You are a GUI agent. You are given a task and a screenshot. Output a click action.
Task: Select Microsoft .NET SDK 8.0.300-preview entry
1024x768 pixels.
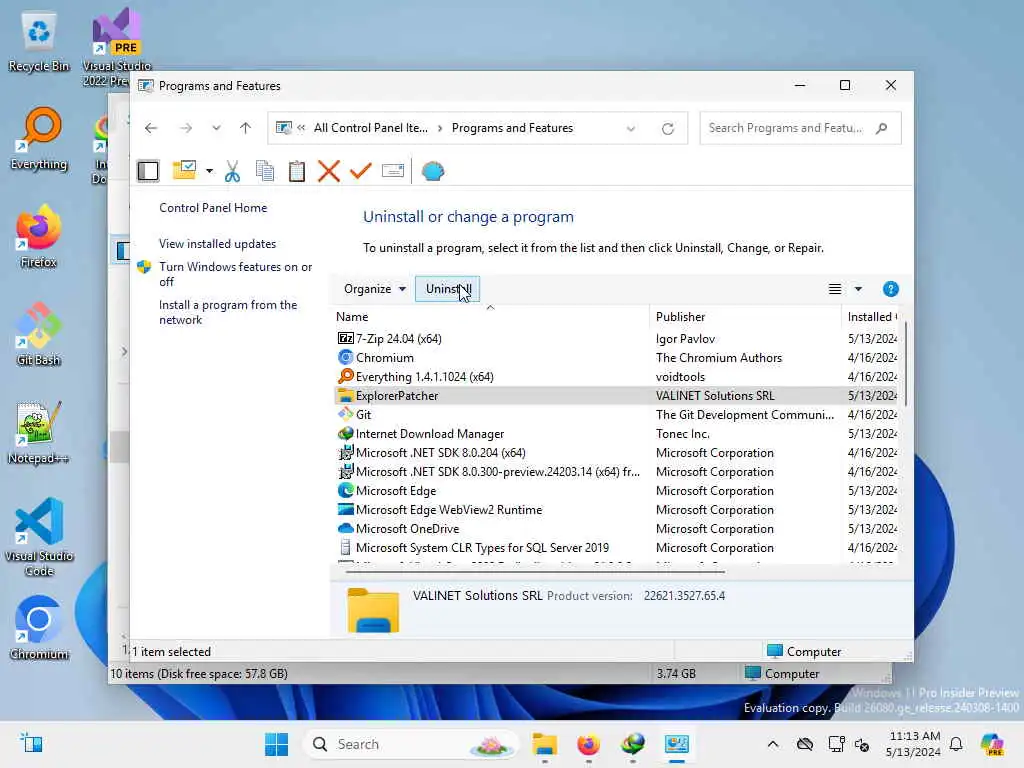(x=616, y=472)
